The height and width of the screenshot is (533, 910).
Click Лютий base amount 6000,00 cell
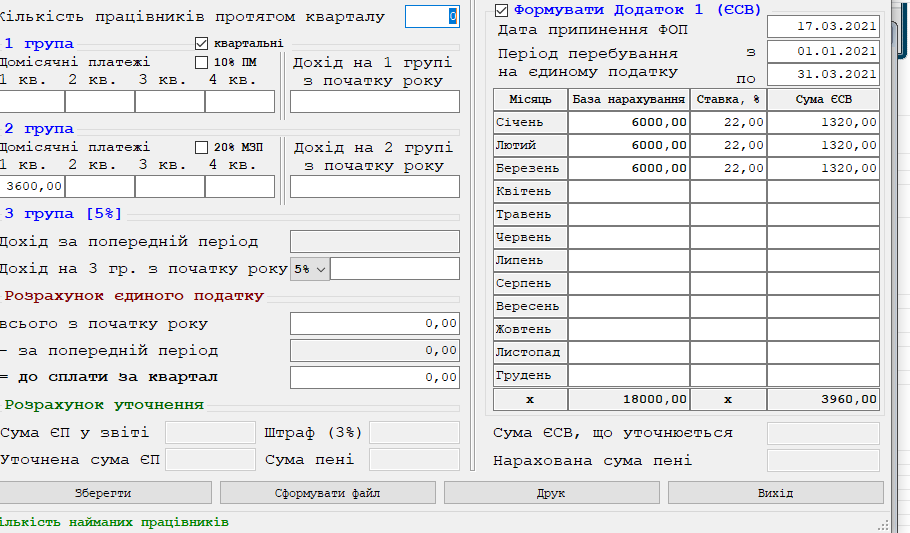tap(629, 145)
